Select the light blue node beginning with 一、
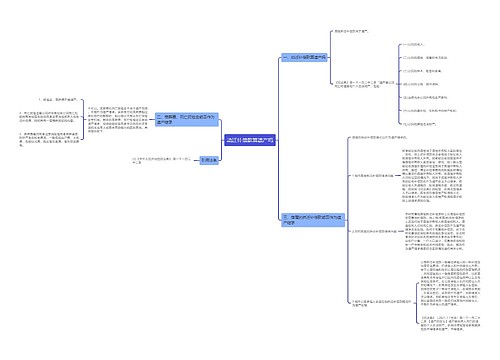 coord(305,57)
